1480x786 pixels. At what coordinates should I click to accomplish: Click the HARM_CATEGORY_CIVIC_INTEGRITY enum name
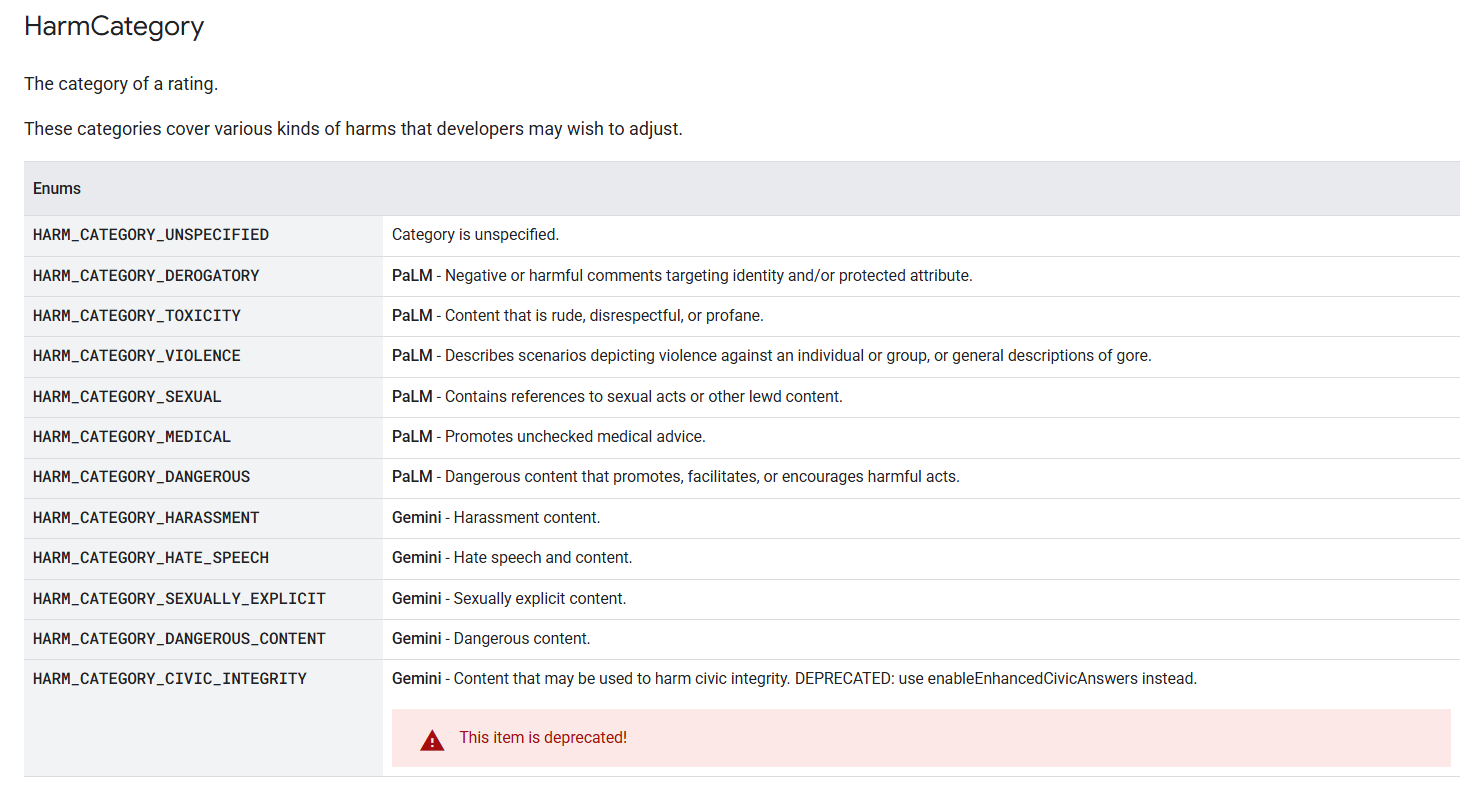tap(170, 679)
